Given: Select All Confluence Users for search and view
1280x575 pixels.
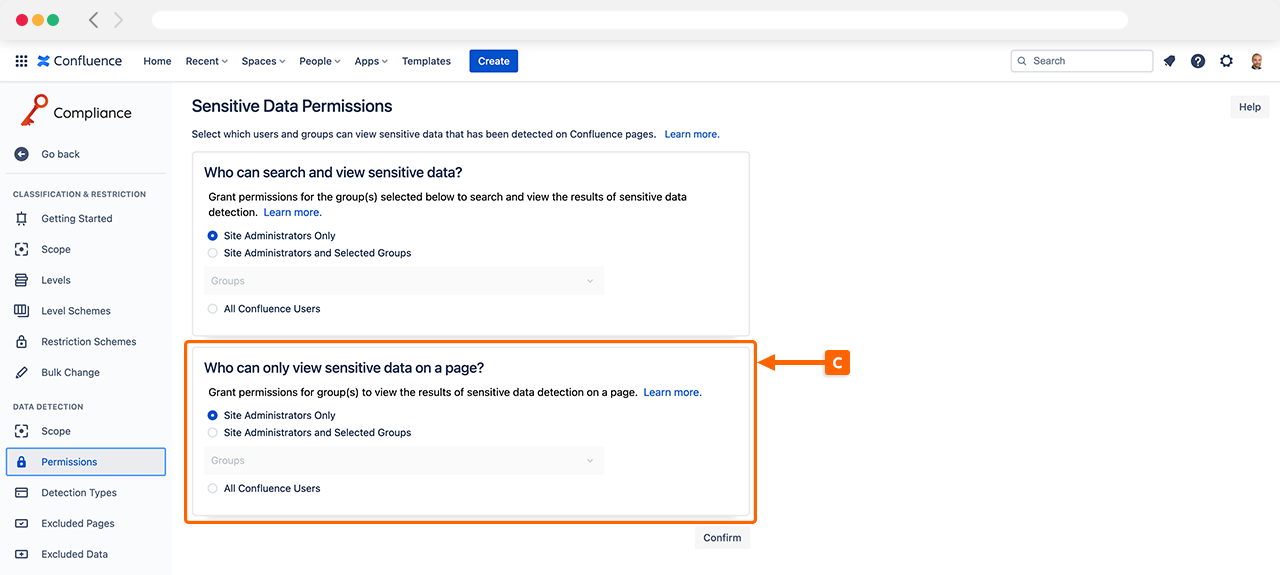Looking at the screenshot, I should coord(212,309).
